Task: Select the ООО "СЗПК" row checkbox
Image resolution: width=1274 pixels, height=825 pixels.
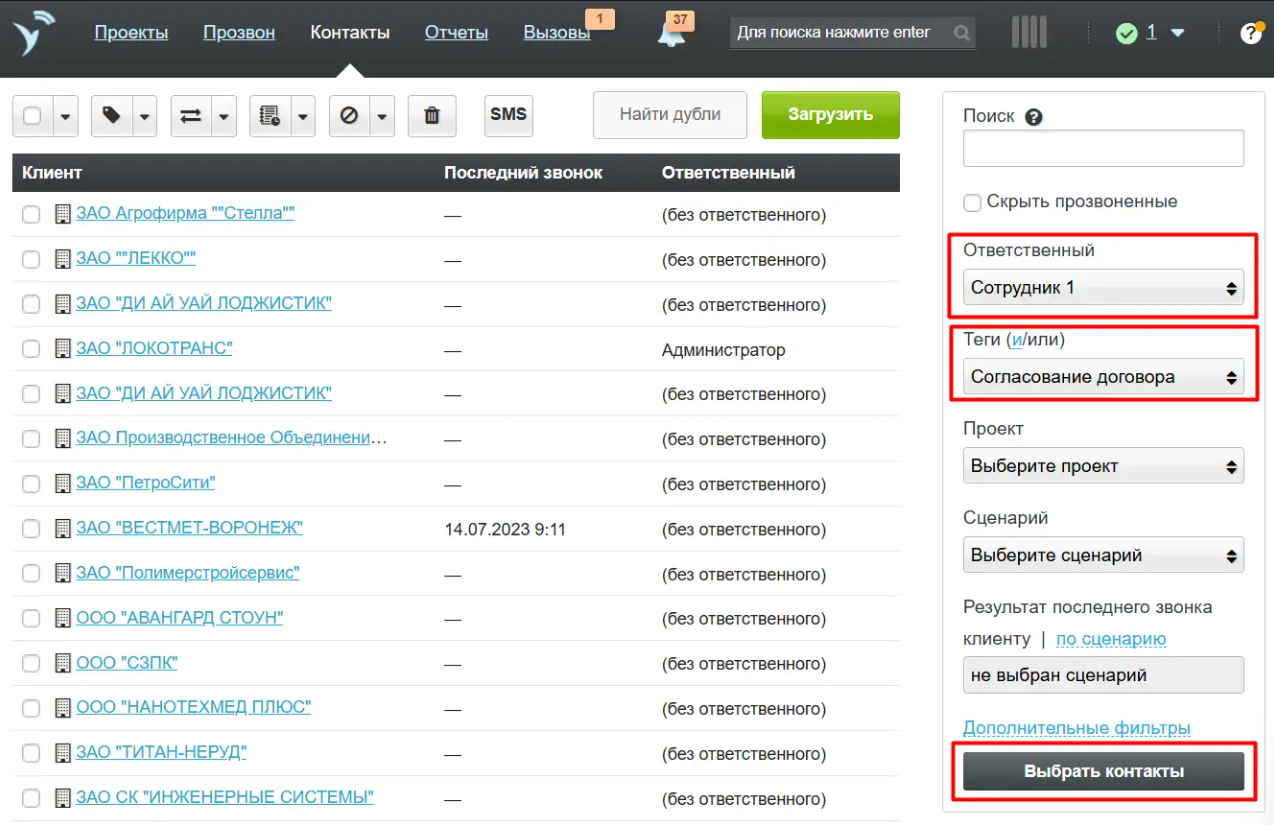Action: pyautogui.click(x=31, y=664)
